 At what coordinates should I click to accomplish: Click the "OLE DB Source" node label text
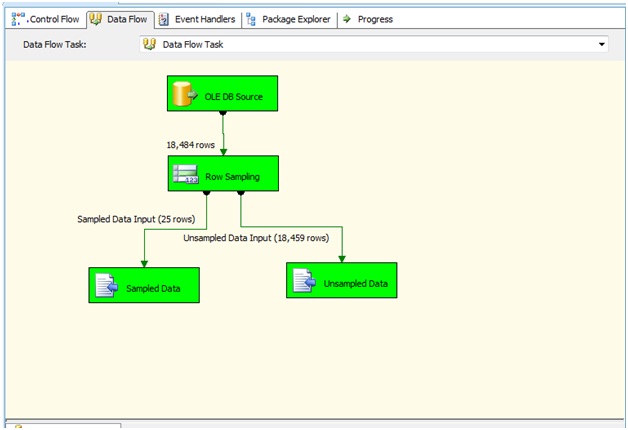[232, 95]
